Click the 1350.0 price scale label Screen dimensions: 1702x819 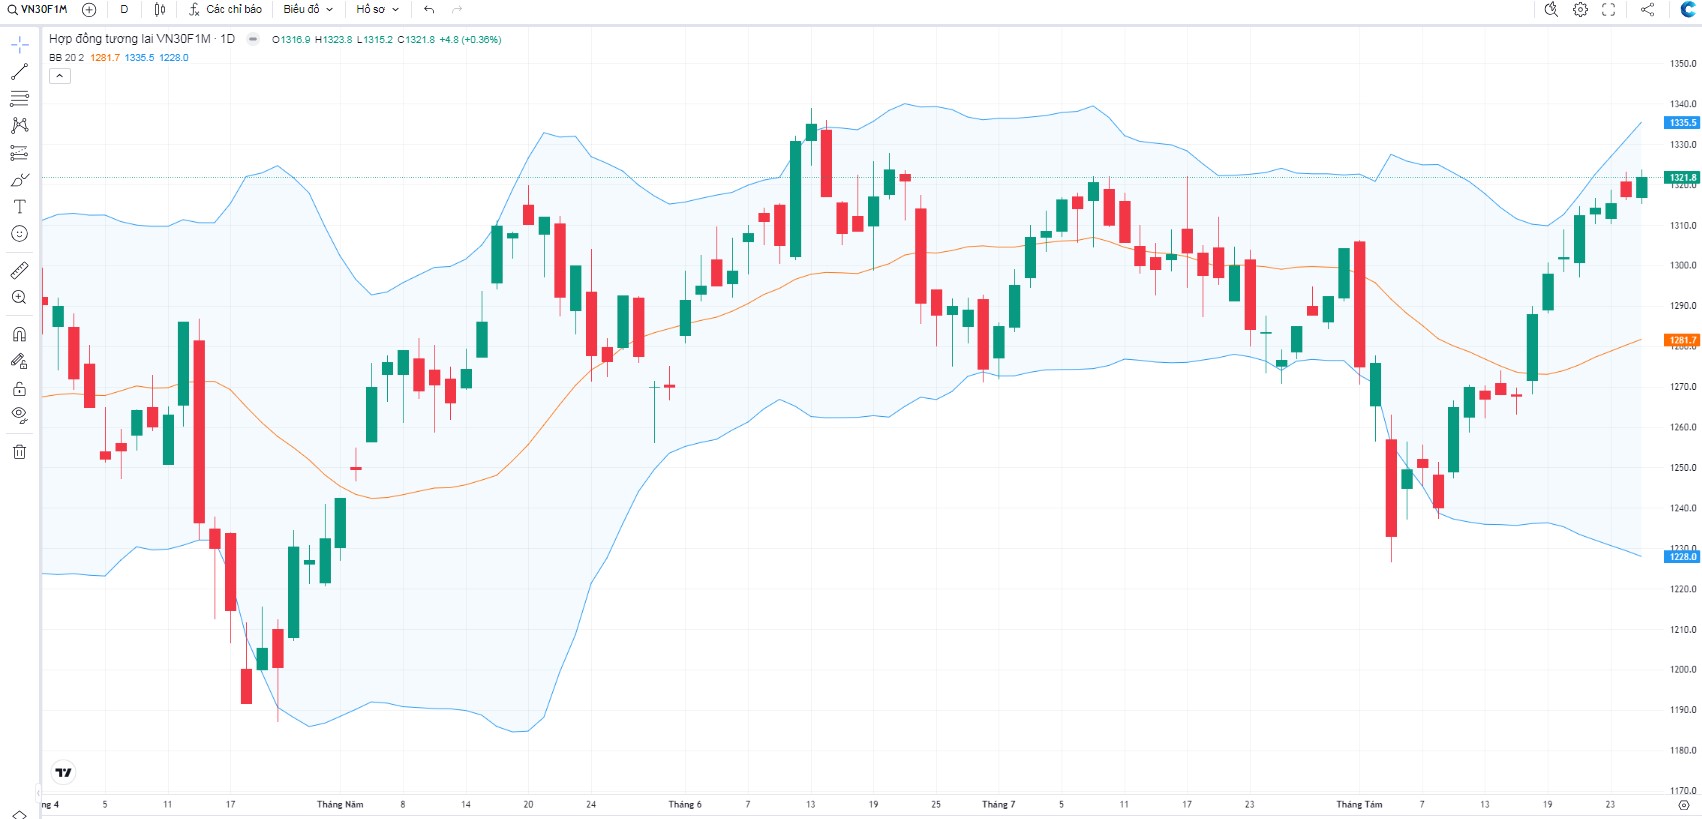click(x=1683, y=64)
